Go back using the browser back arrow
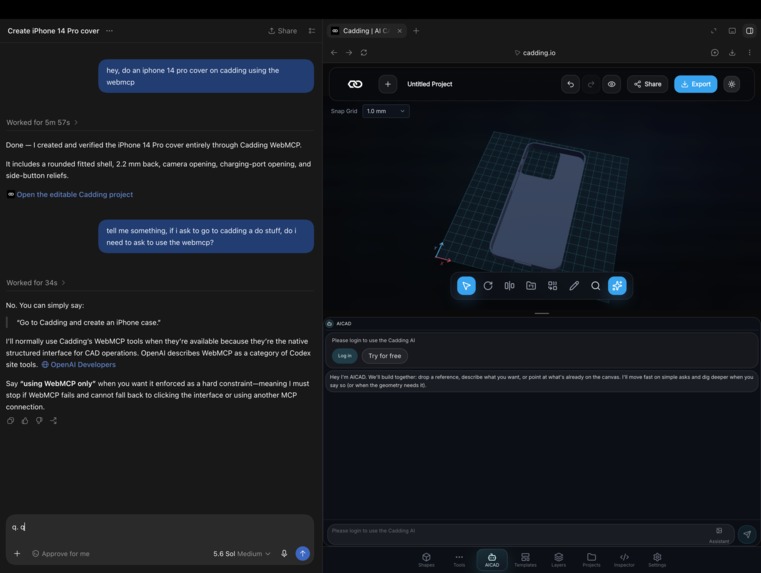Viewport: 761px width, 573px height. pyautogui.click(x=334, y=52)
